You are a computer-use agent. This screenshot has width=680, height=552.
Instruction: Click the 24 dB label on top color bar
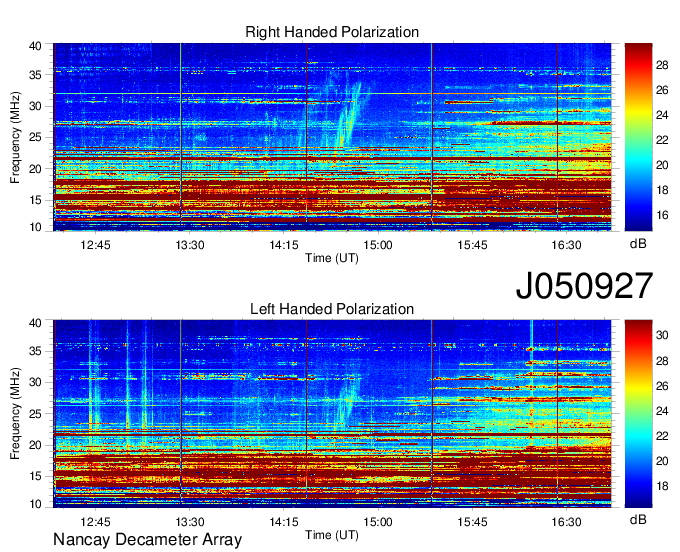tap(662, 115)
